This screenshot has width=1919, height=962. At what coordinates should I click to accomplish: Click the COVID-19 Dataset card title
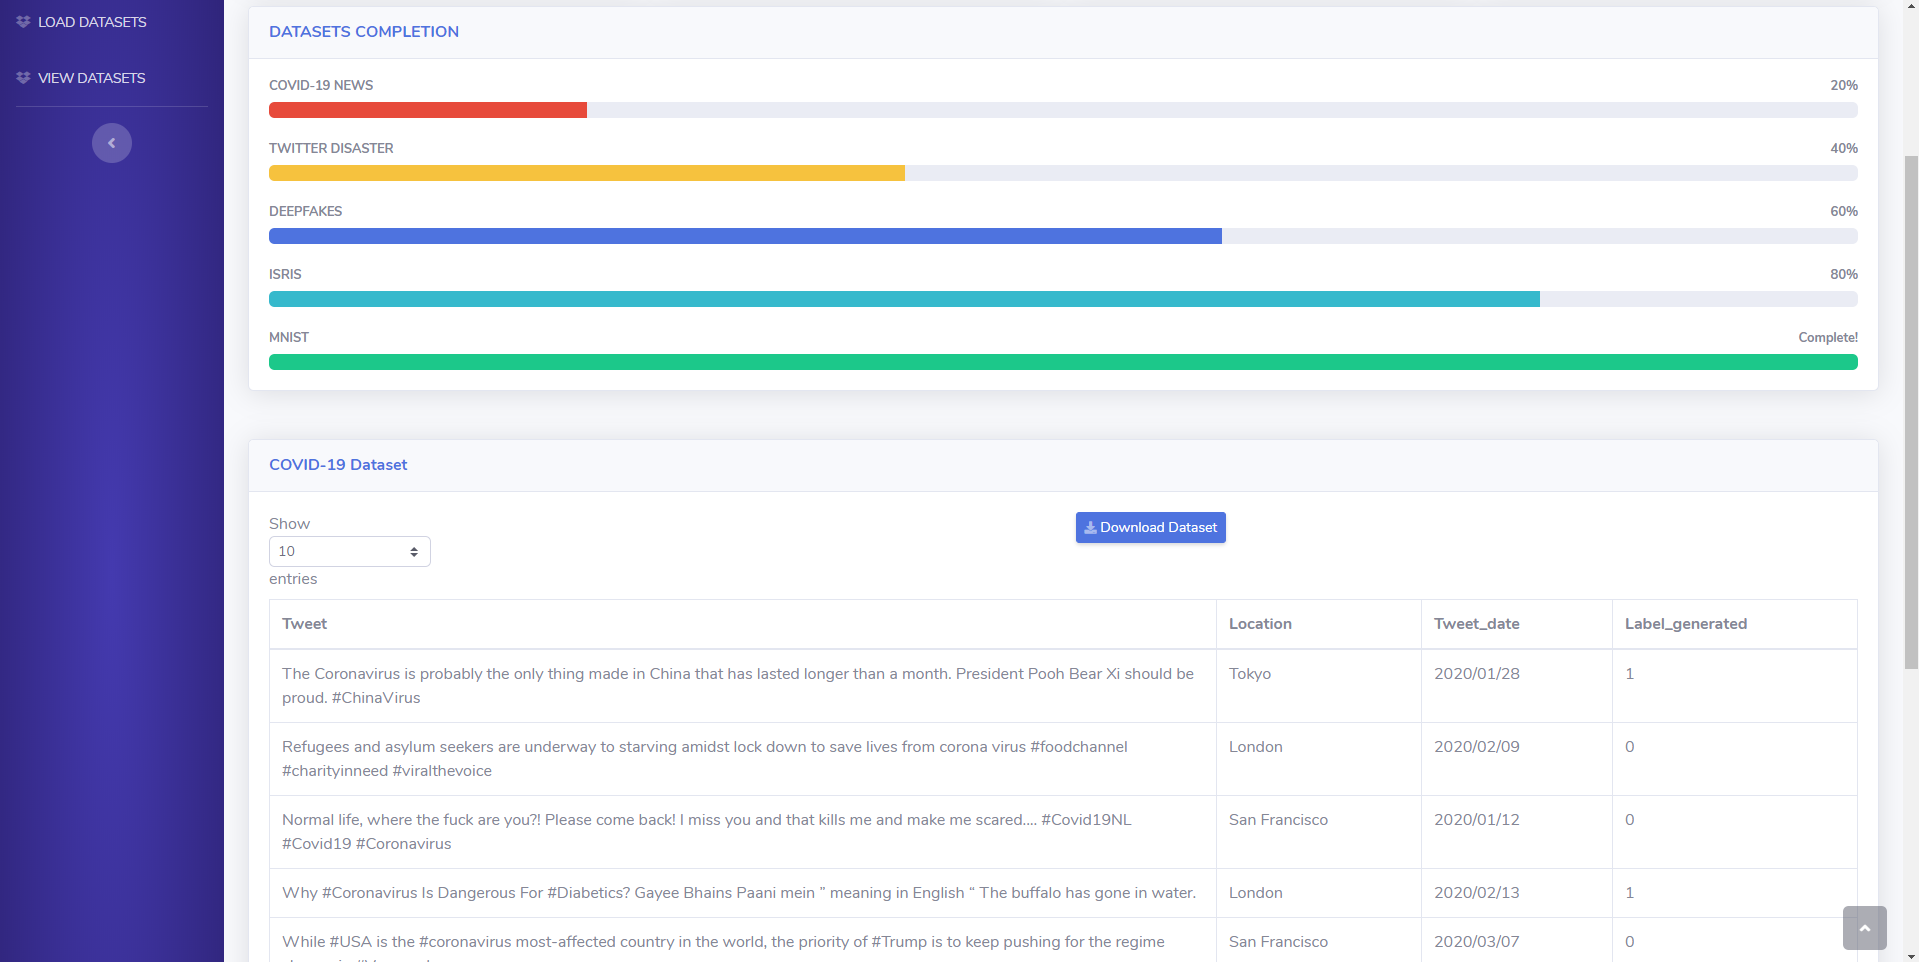(338, 465)
